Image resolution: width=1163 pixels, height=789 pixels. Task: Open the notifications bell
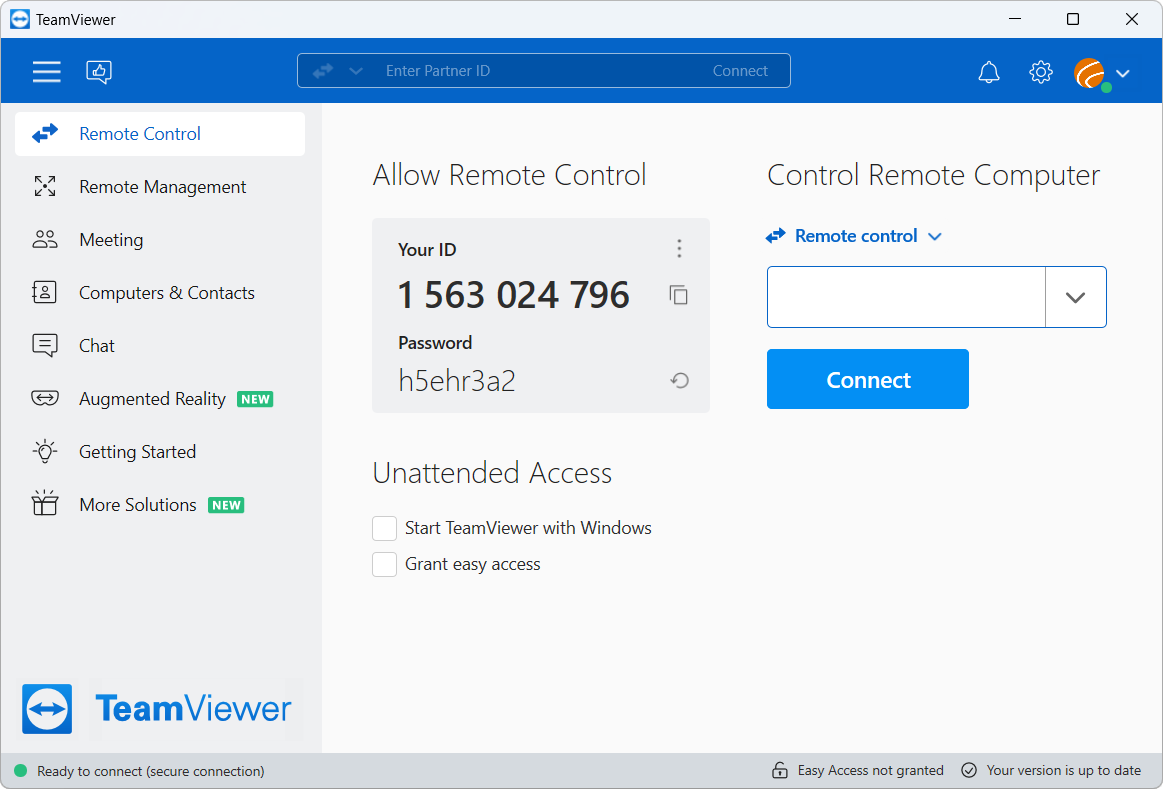click(988, 72)
